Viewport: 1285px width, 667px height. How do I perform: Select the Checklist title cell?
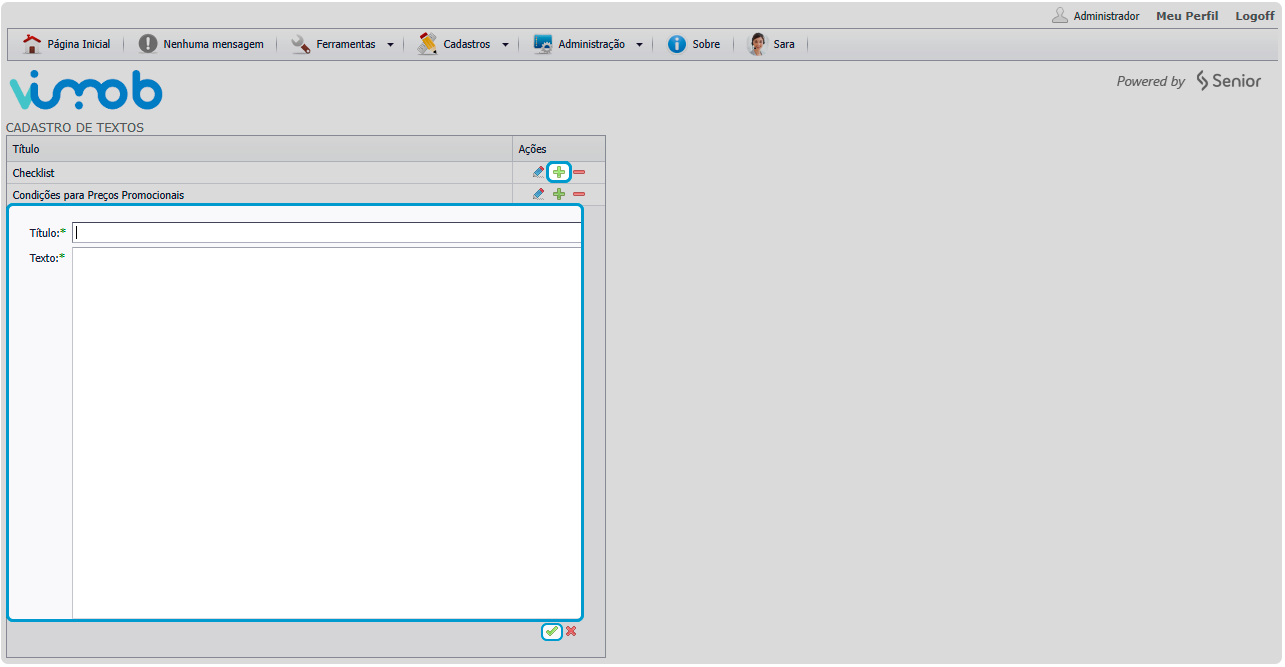click(x=260, y=173)
